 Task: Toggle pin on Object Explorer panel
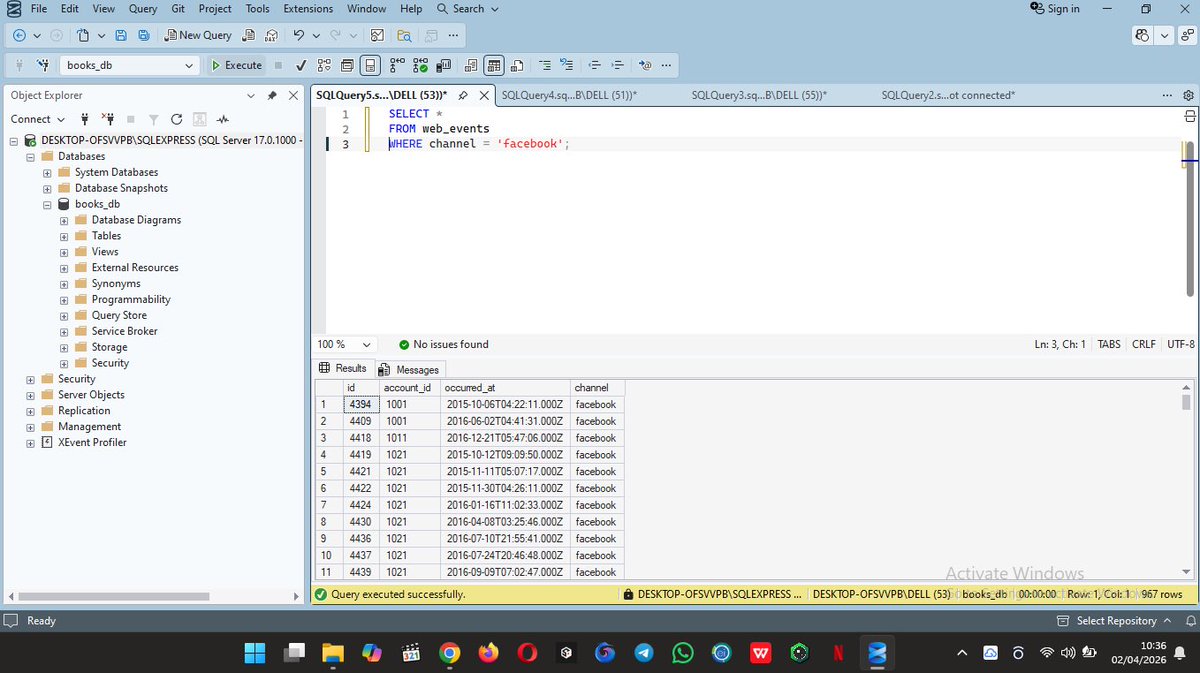click(272, 95)
